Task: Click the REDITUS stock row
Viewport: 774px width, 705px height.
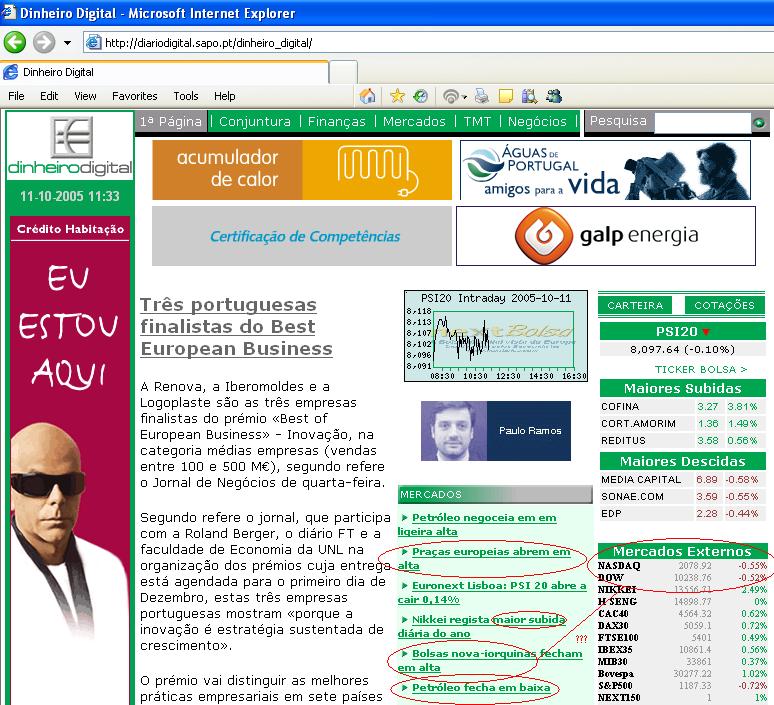Action: (682, 440)
